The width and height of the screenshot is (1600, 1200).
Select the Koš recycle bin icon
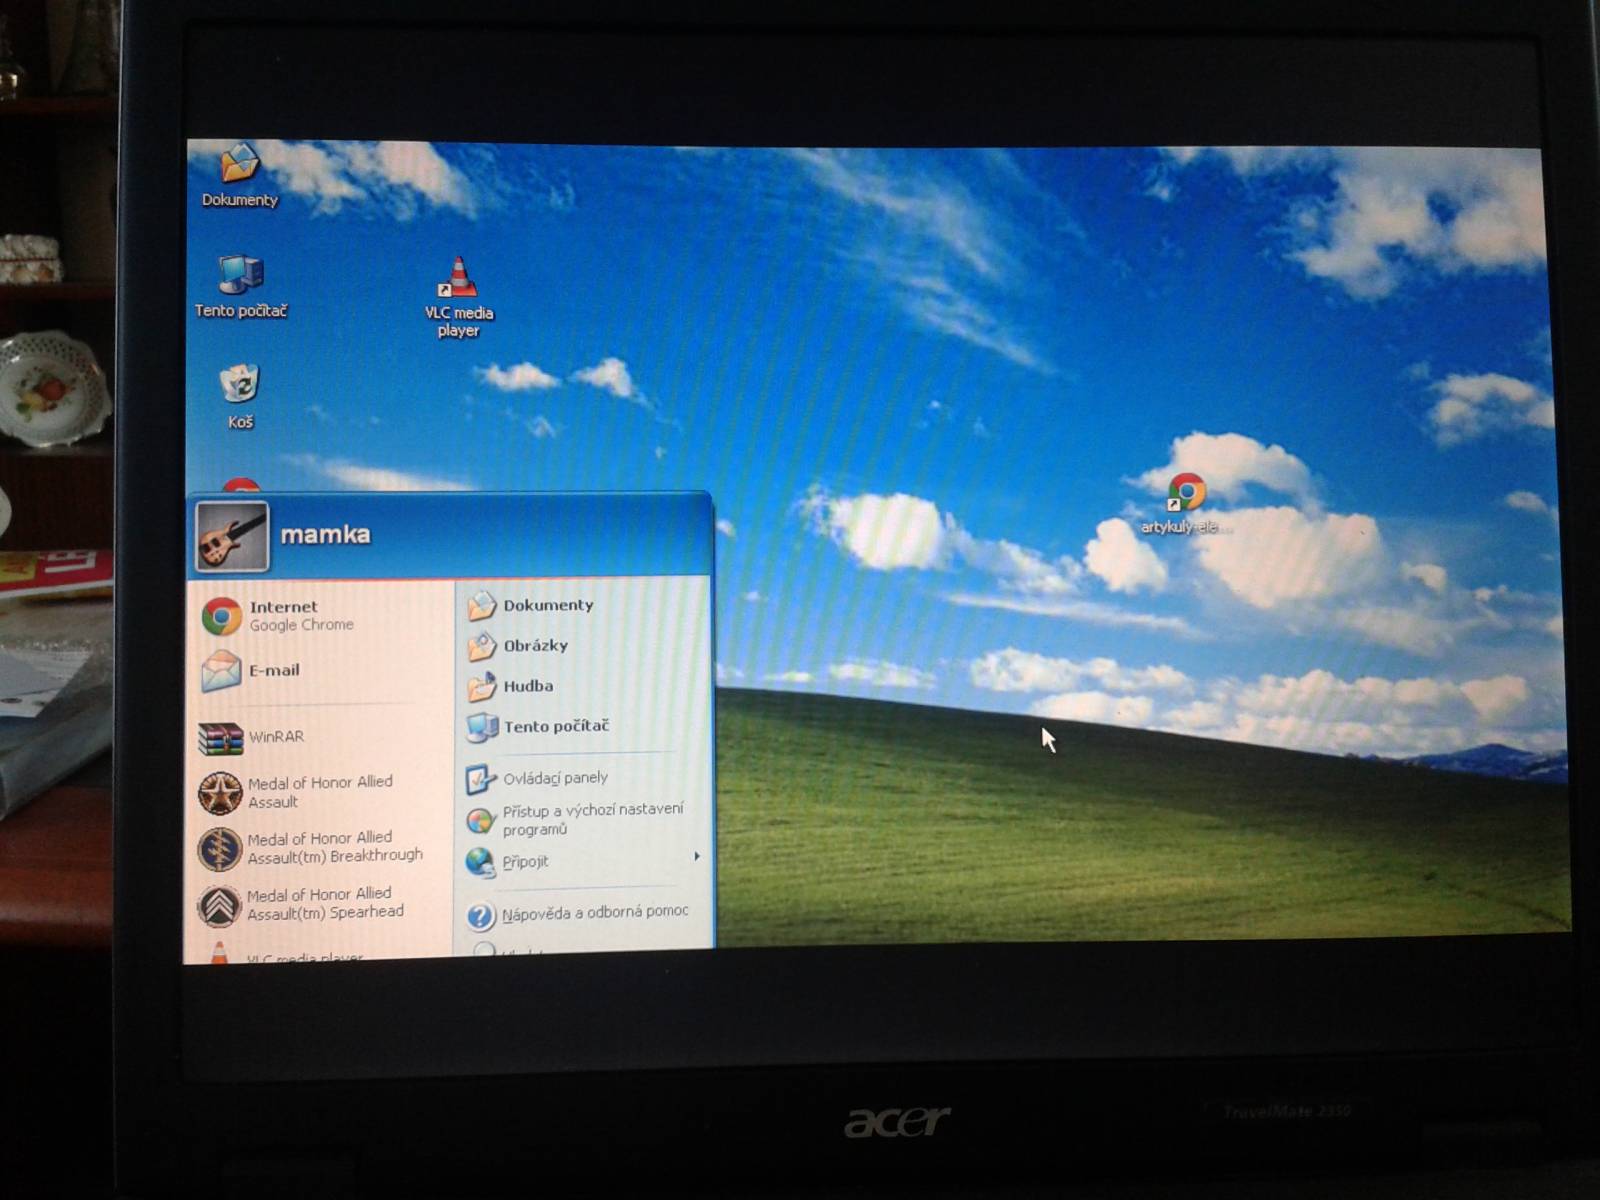(240, 397)
